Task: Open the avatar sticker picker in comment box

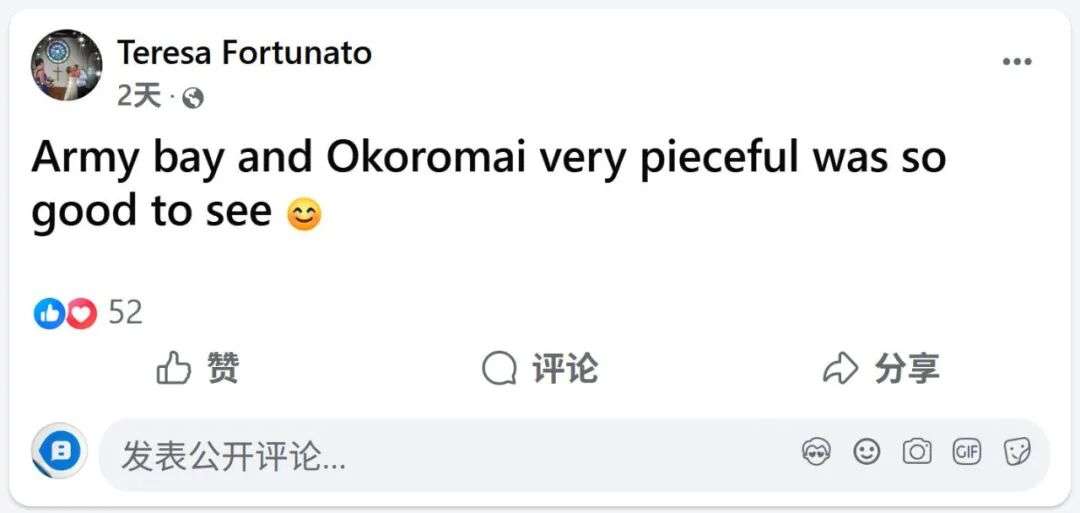Action: point(817,453)
